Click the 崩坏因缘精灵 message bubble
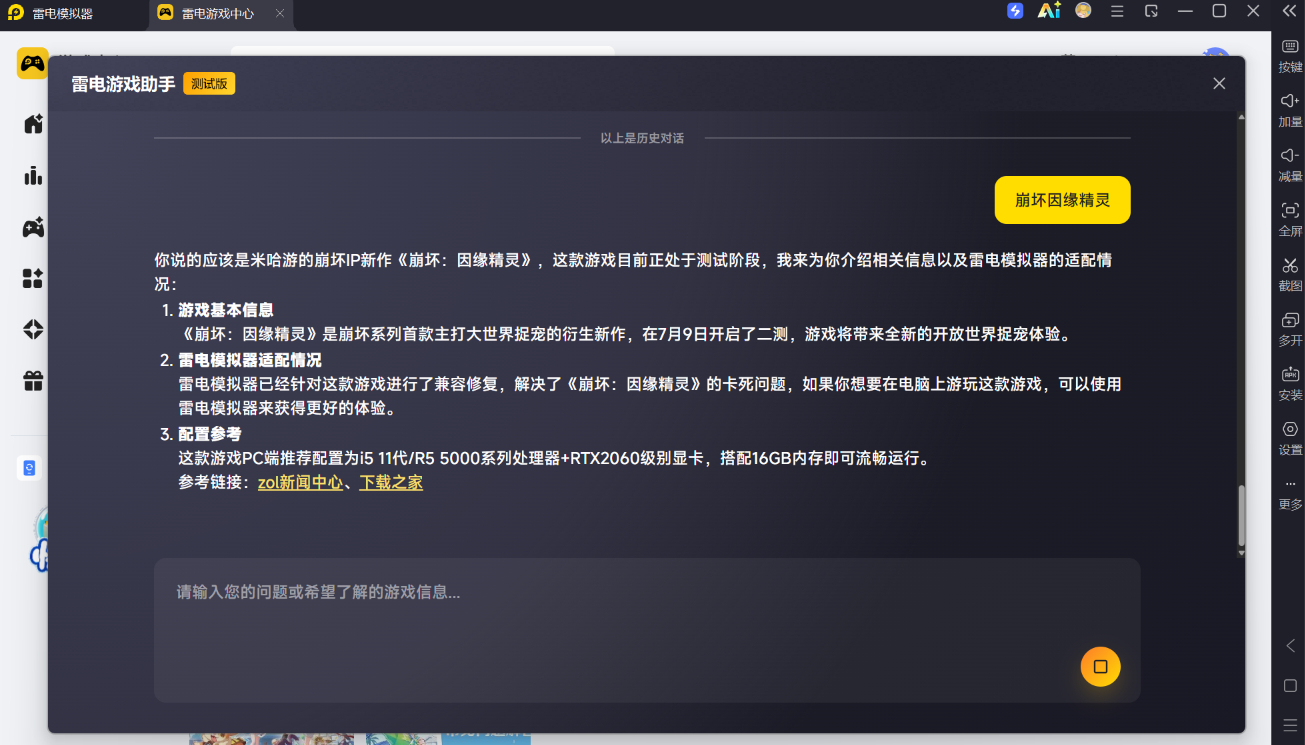The image size is (1305, 745). (x=1062, y=200)
